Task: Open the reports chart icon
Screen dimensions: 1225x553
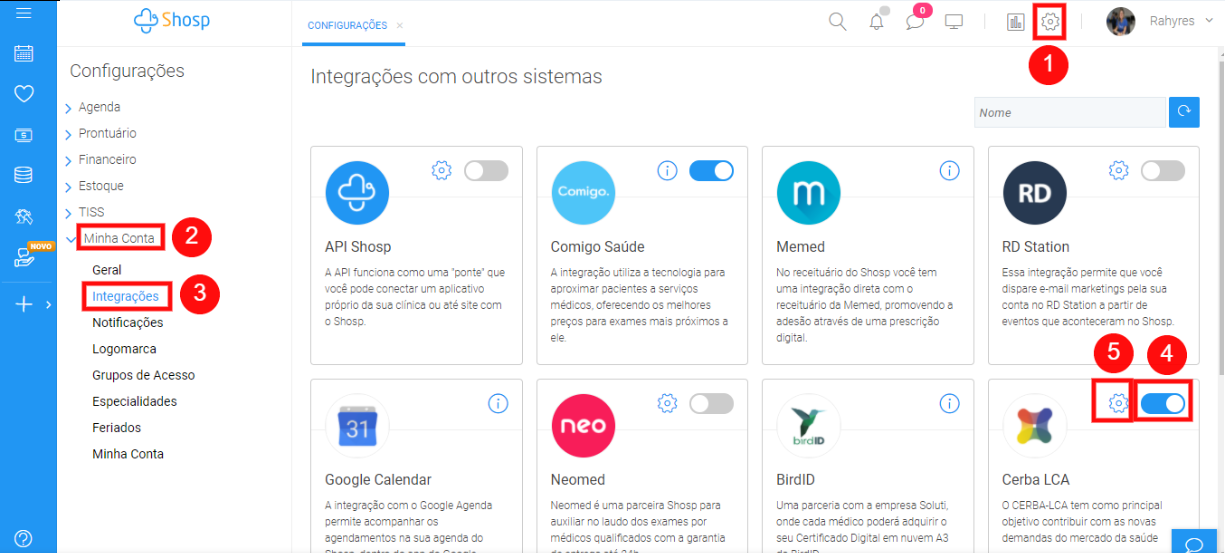Action: tap(1016, 22)
